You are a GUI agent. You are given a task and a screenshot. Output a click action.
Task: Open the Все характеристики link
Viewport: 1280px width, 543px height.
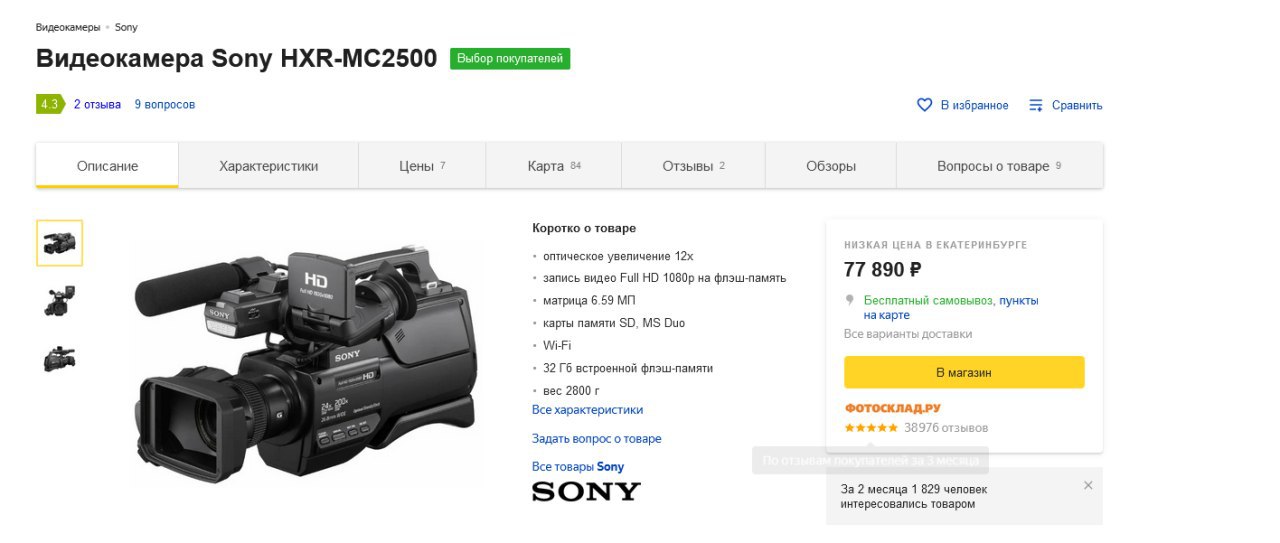tap(588, 410)
